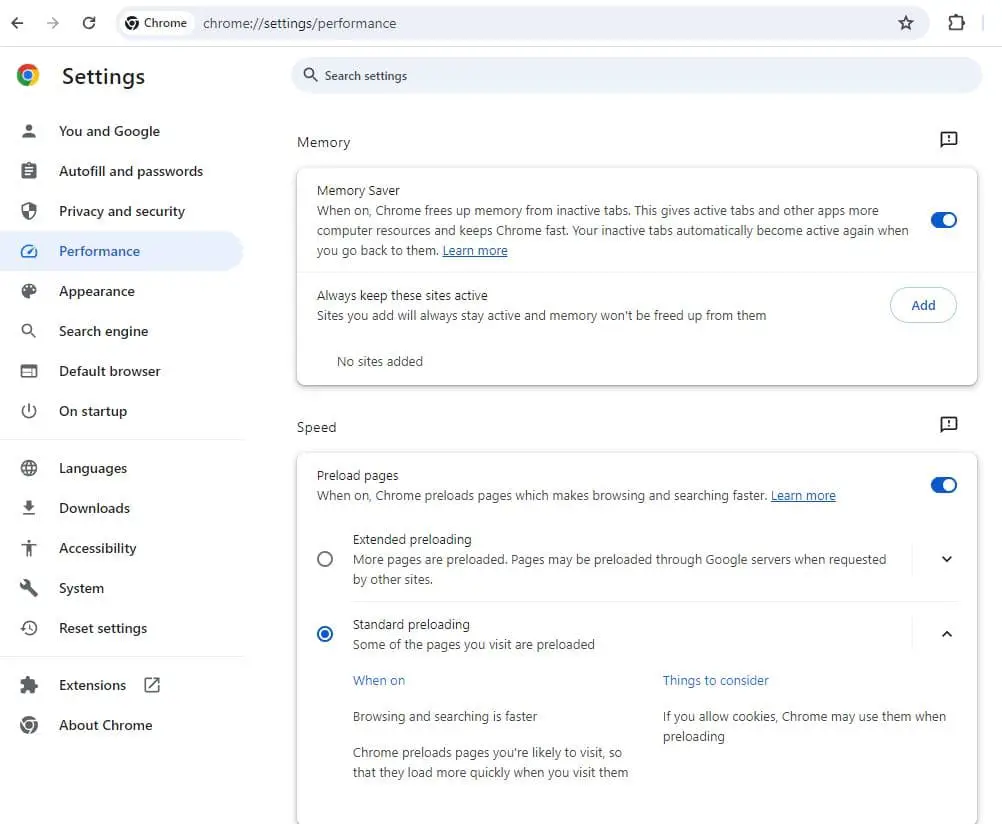The height and width of the screenshot is (824, 1002).
Task: Click the 'Things to consider' heading
Action: [715, 680]
